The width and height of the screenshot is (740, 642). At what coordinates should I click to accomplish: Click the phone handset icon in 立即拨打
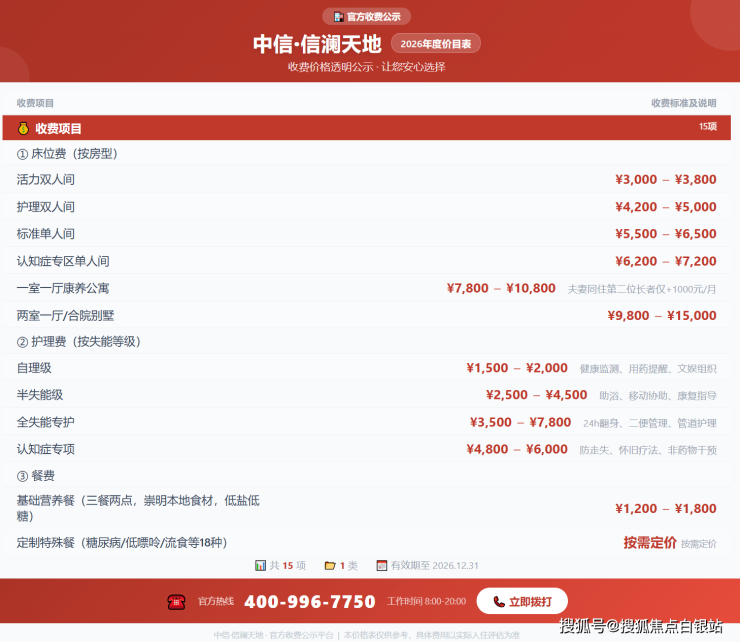(499, 601)
